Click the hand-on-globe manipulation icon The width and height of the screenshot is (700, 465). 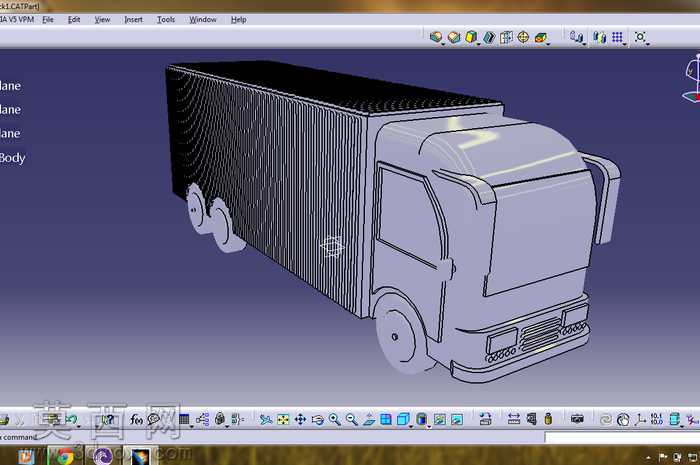coord(623,419)
